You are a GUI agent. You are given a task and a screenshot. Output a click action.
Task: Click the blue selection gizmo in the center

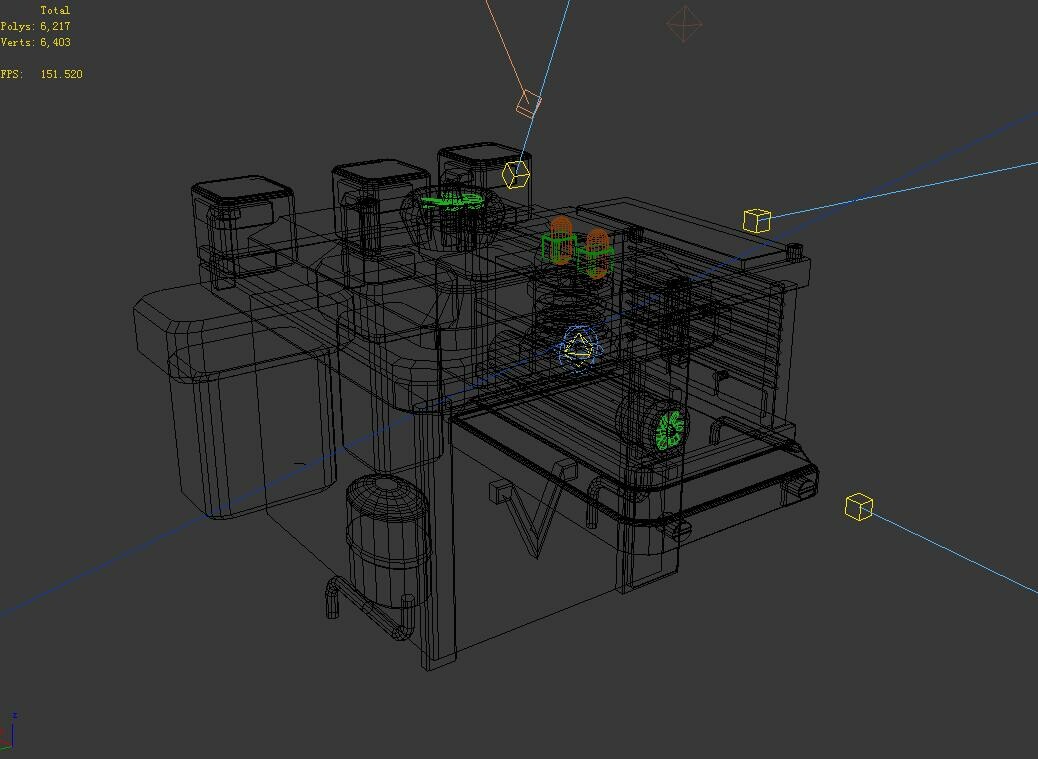click(x=577, y=347)
